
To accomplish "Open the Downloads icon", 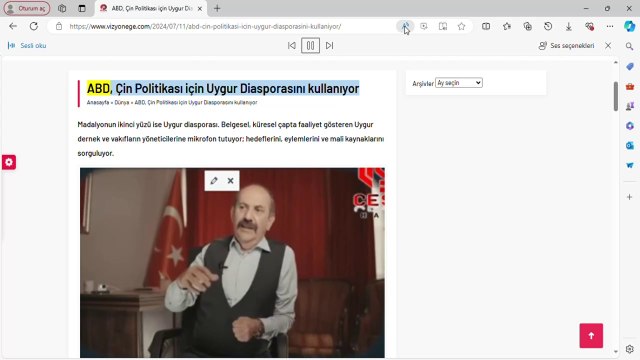I will 569,27.
